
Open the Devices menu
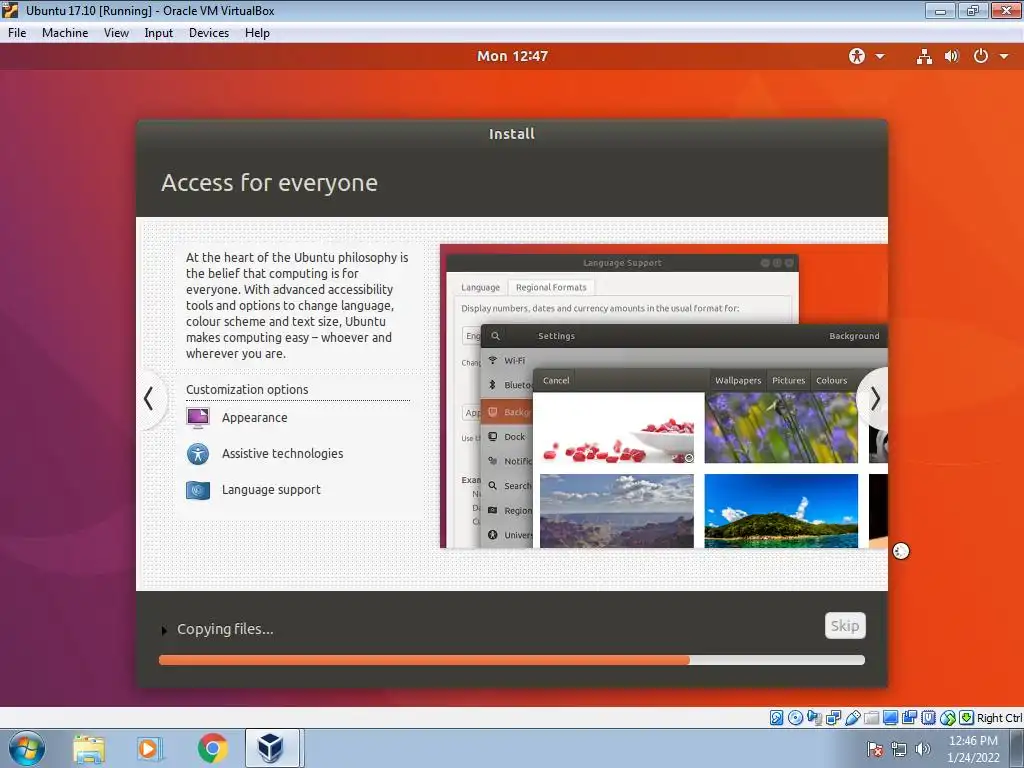208,33
